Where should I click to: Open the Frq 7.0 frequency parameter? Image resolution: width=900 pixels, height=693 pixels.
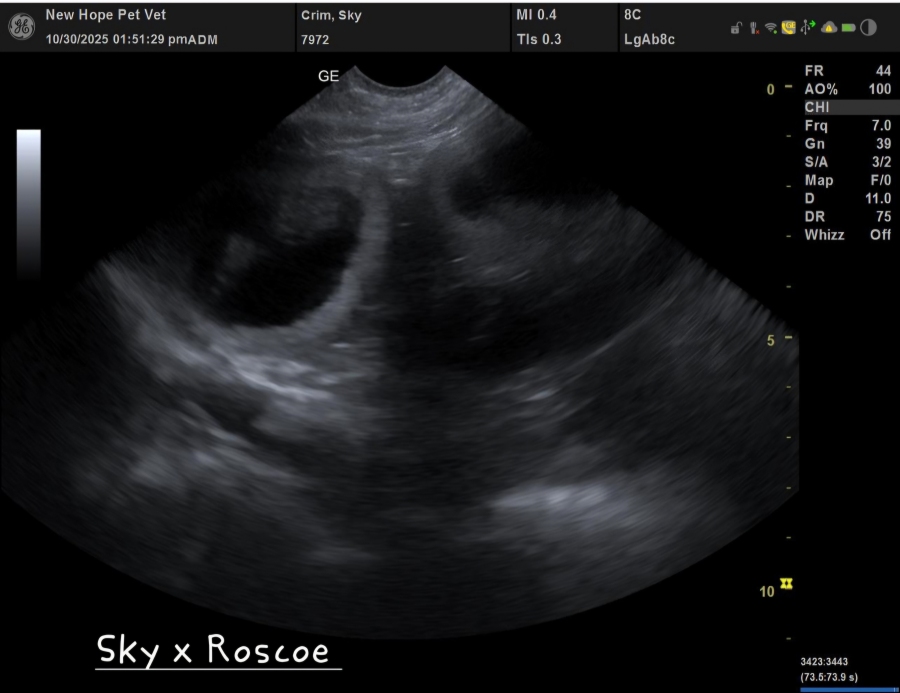[x=847, y=125]
